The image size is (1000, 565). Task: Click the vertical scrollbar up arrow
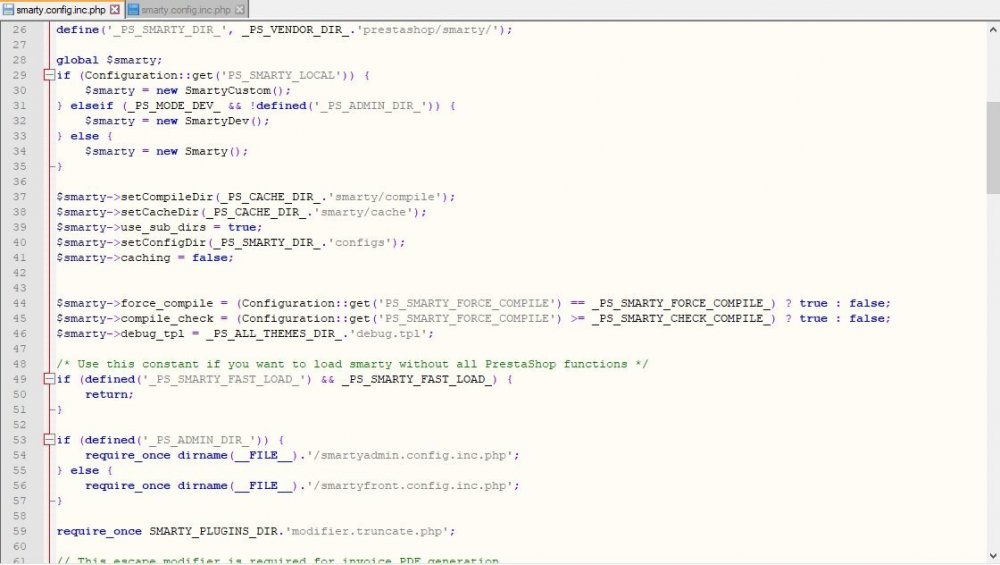(993, 29)
